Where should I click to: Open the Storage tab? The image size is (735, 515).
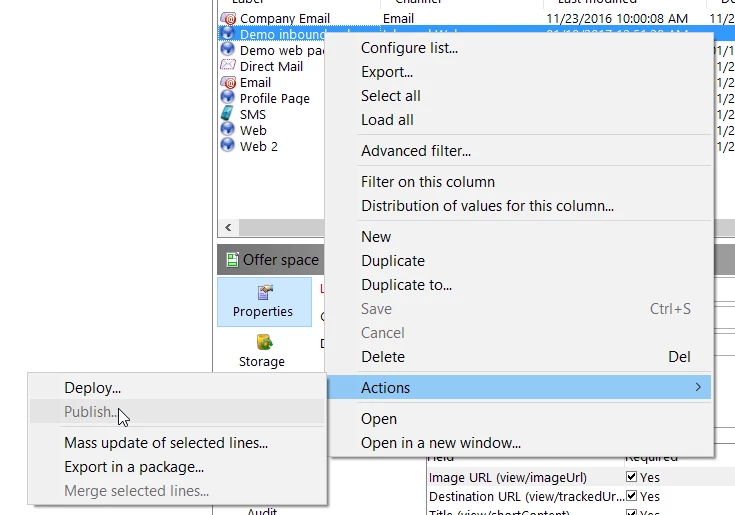[x=262, y=351]
